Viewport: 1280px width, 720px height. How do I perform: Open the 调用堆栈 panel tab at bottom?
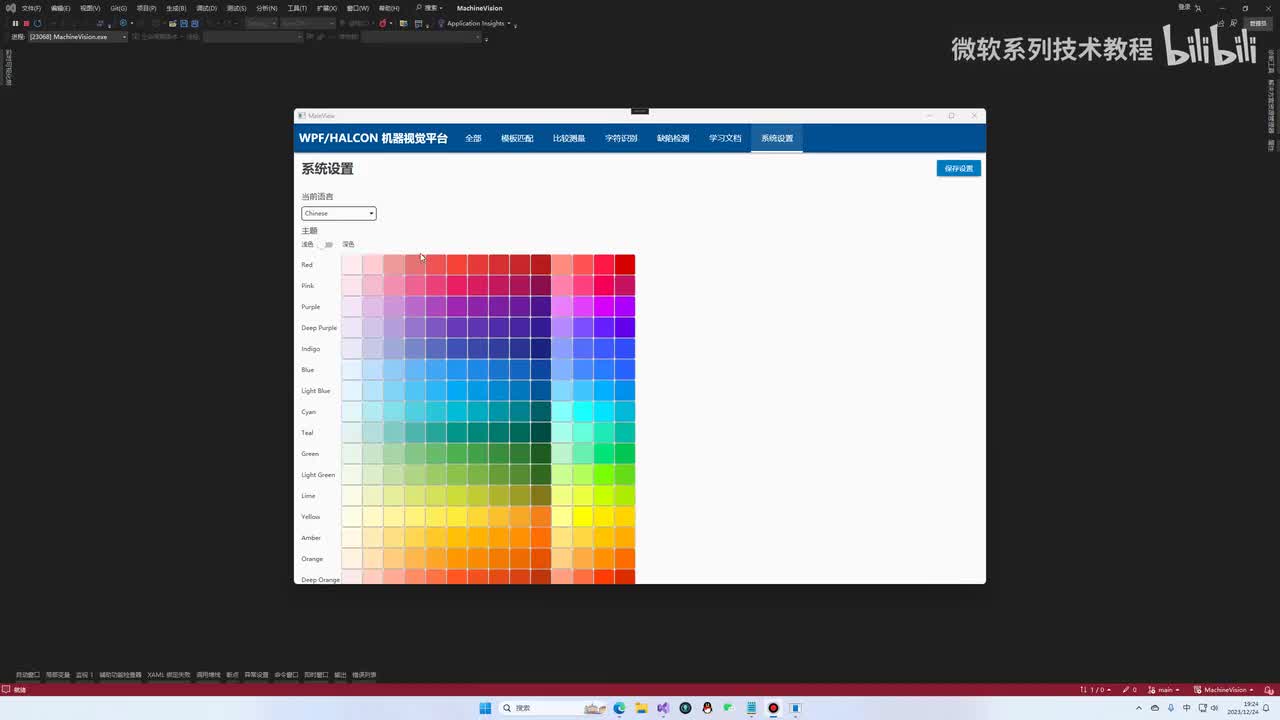click(208, 675)
